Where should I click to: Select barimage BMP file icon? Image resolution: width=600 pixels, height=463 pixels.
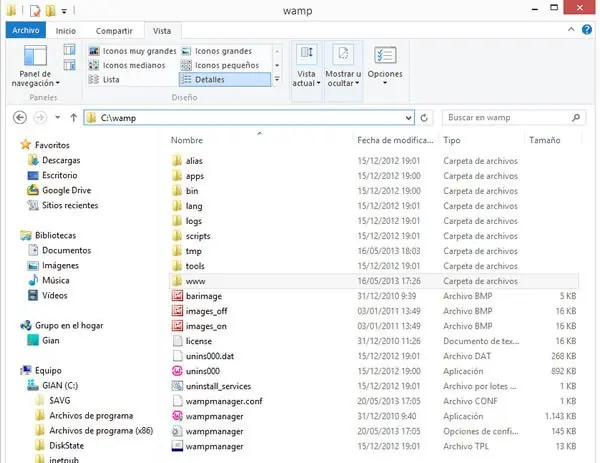177,296
